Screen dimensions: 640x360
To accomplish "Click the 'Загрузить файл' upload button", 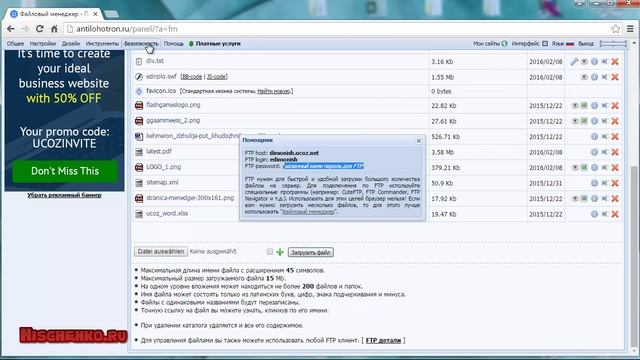I will click(x=311, y=252).
